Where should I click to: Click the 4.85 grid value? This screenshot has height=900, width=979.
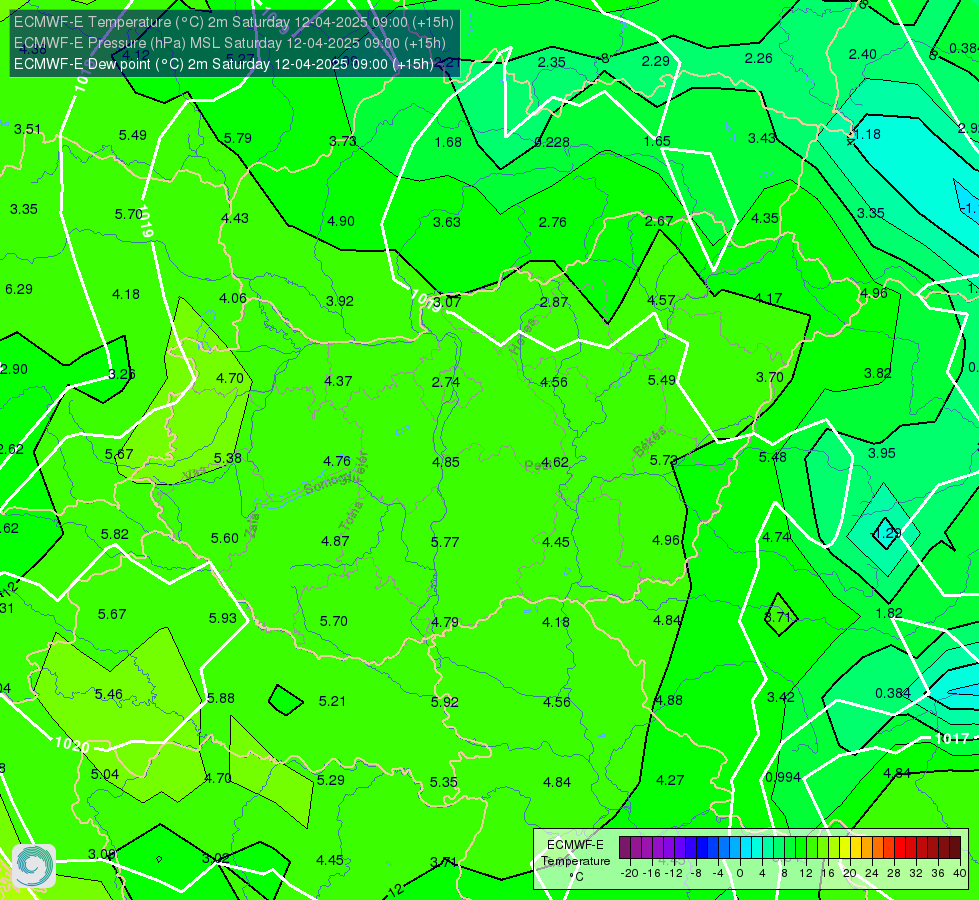coord(446,462)
